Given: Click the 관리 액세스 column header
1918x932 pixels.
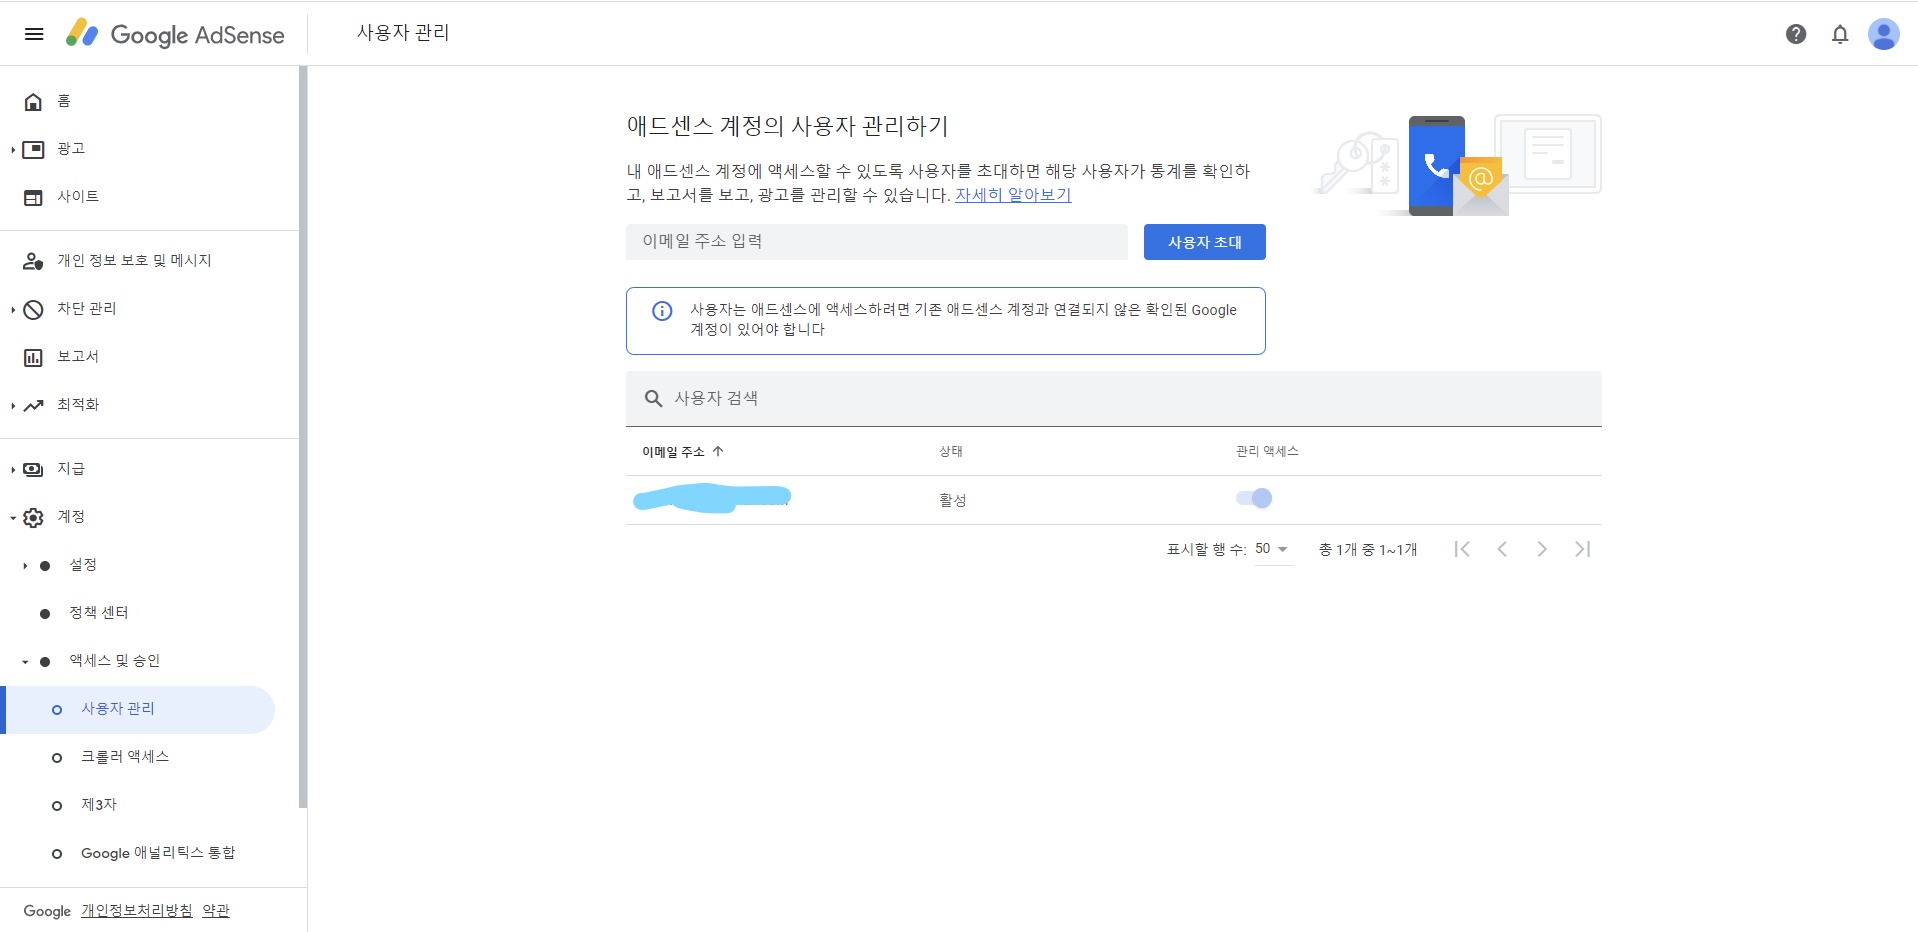Looking at the screenshot, I should coord(1267,451).
